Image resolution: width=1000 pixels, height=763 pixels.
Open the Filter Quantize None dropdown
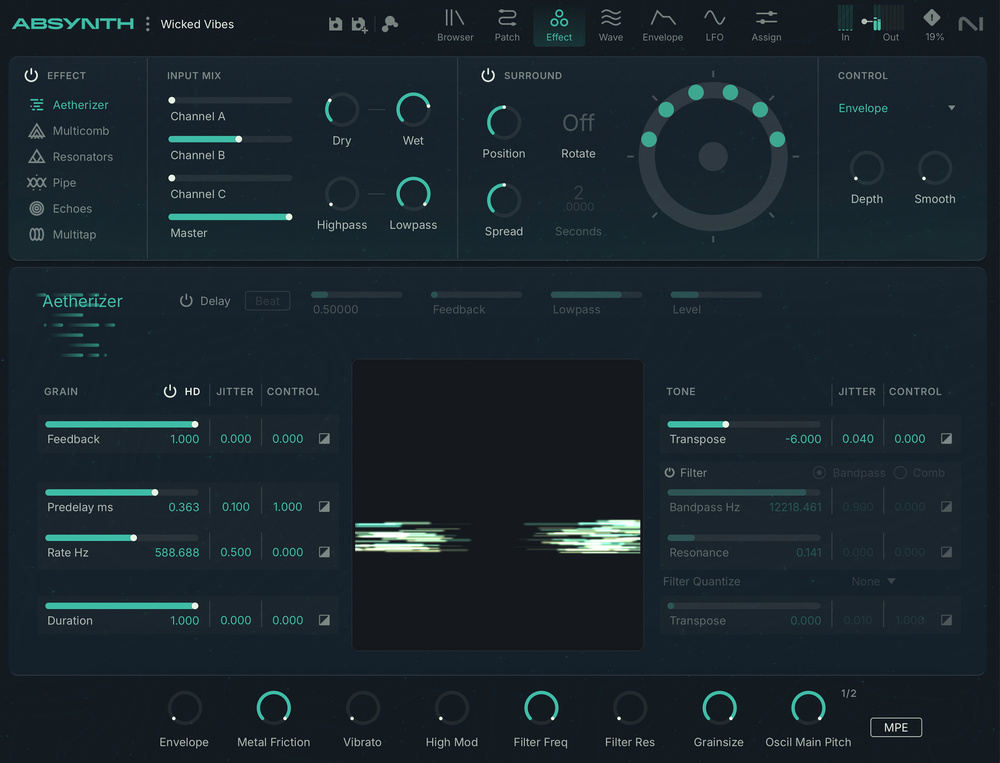(874, 581)
